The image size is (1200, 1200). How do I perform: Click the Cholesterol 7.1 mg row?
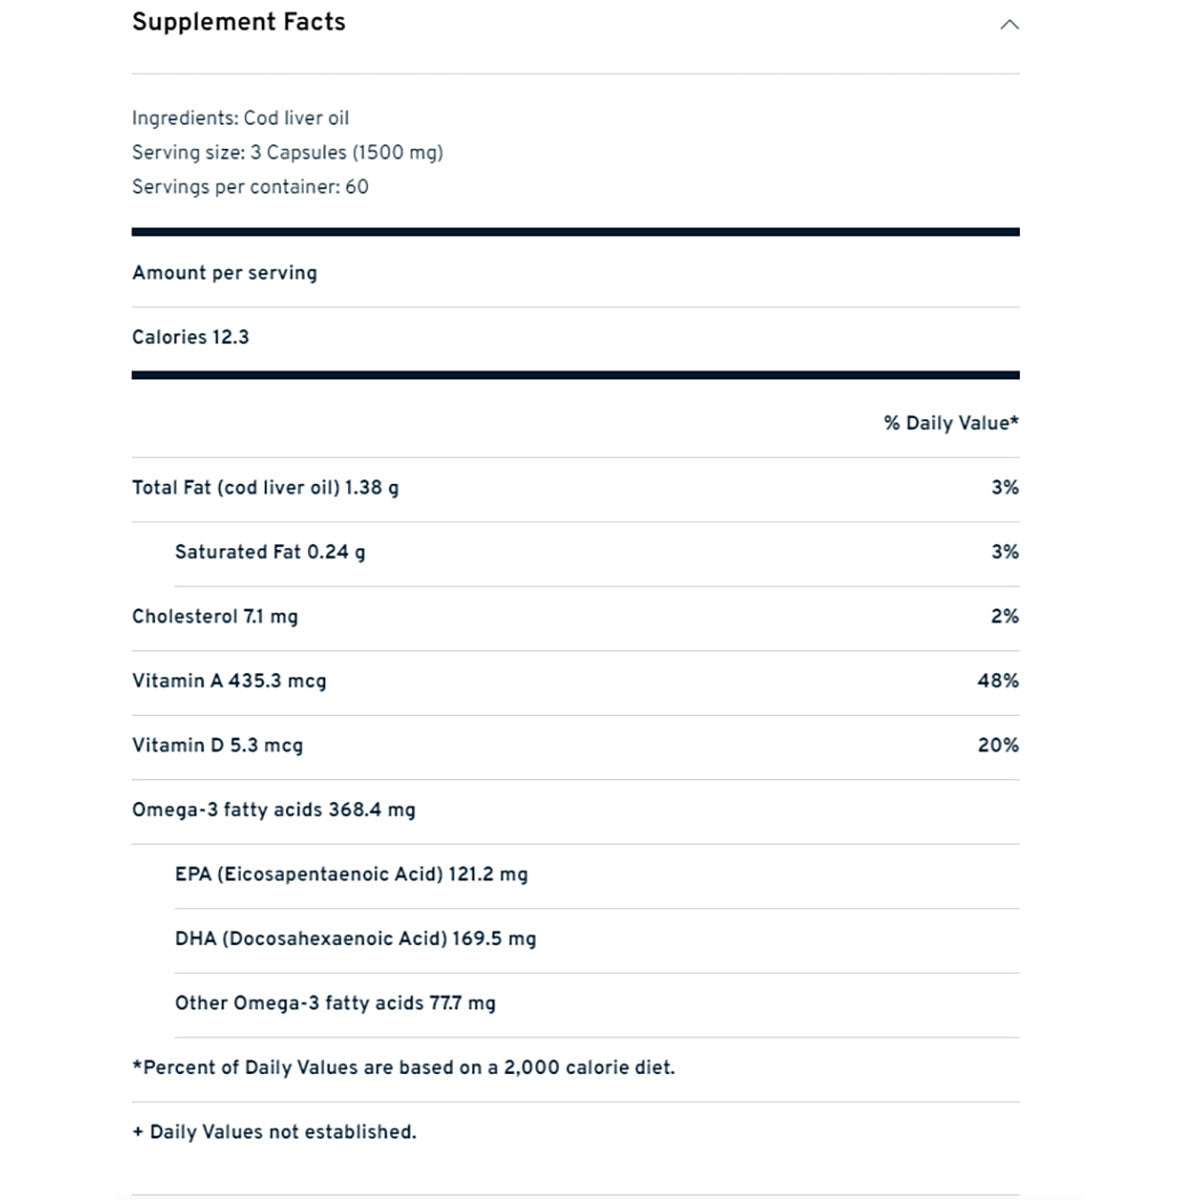pos(215,617)
